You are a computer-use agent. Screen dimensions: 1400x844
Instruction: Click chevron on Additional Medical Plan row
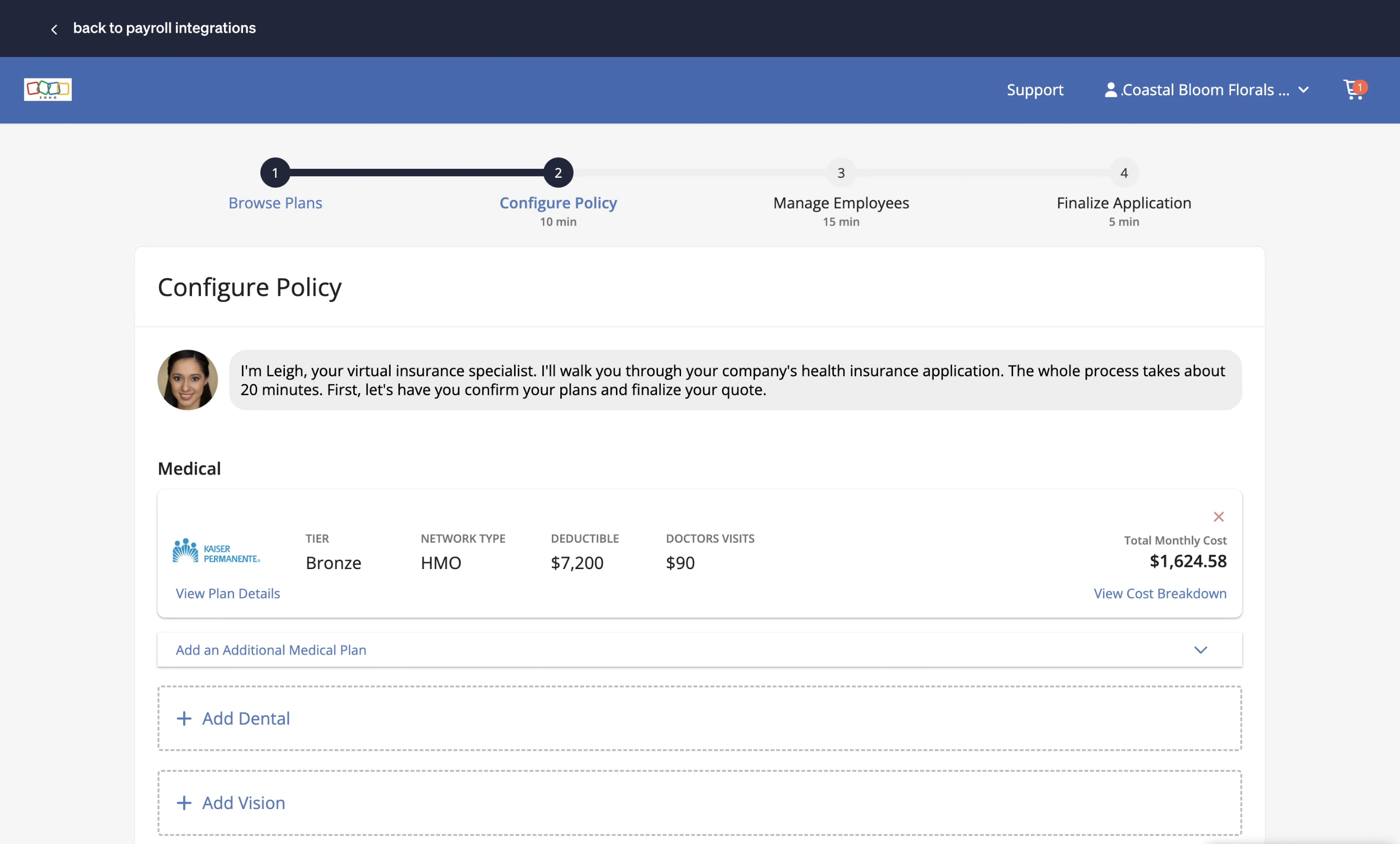point(1201,650)
